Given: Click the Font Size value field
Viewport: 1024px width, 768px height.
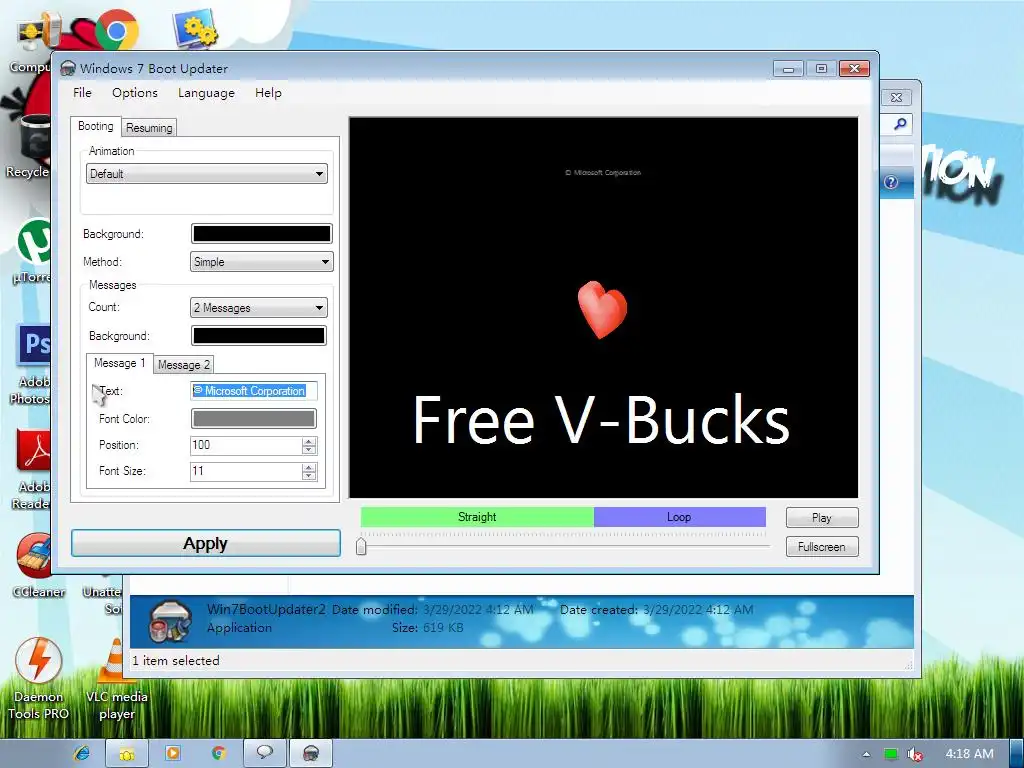Looking at the screenshot, I should (246, 472).
